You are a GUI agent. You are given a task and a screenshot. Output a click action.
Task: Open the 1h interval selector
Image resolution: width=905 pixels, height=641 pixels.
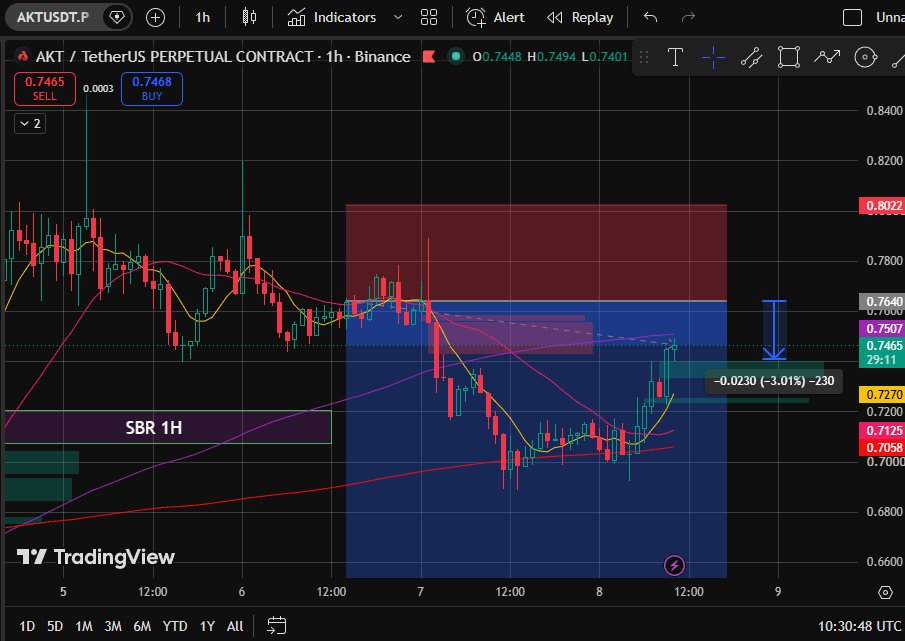pyautogui.click(x=203, y=17)
